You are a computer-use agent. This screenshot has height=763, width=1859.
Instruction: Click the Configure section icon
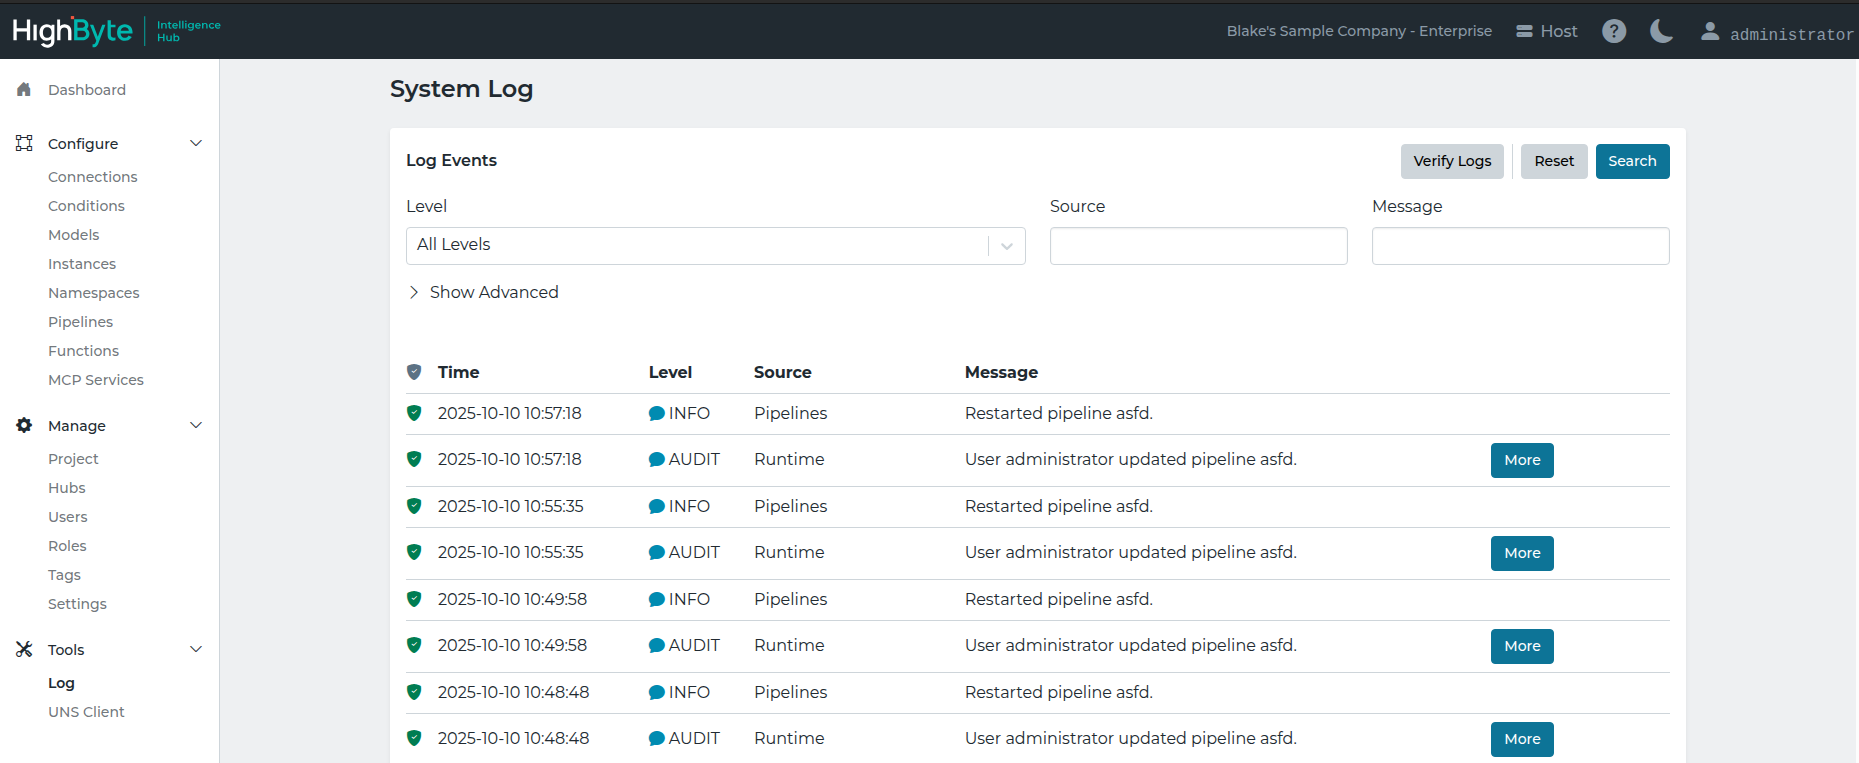[24, 143]
